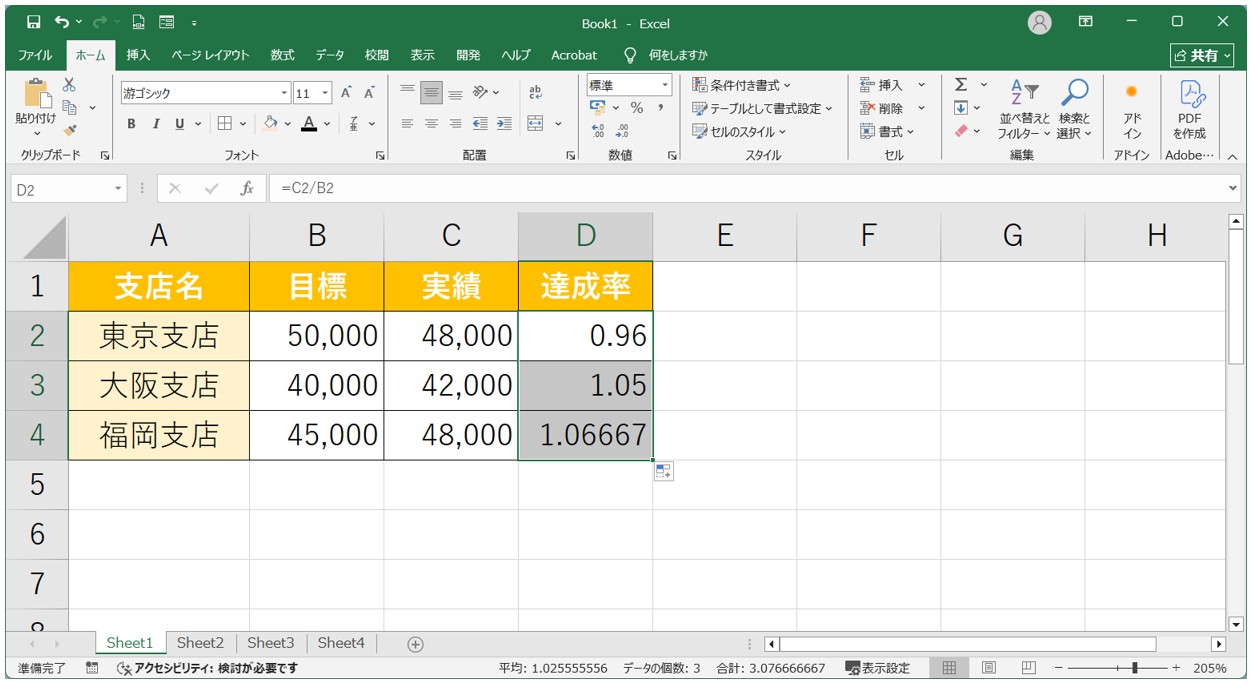Toggle underline formatting
This screenshot has width=1252, height=685.
180,124
